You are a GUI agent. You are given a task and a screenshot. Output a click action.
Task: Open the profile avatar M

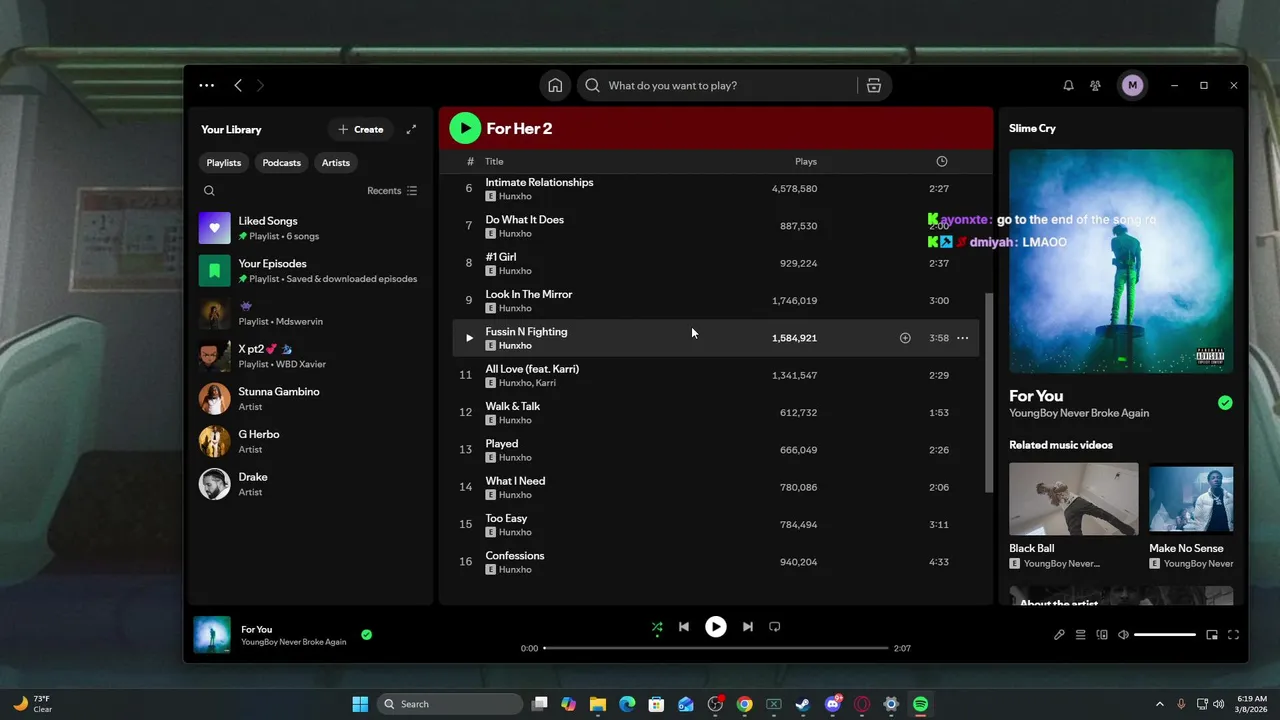coord(1132,86)
